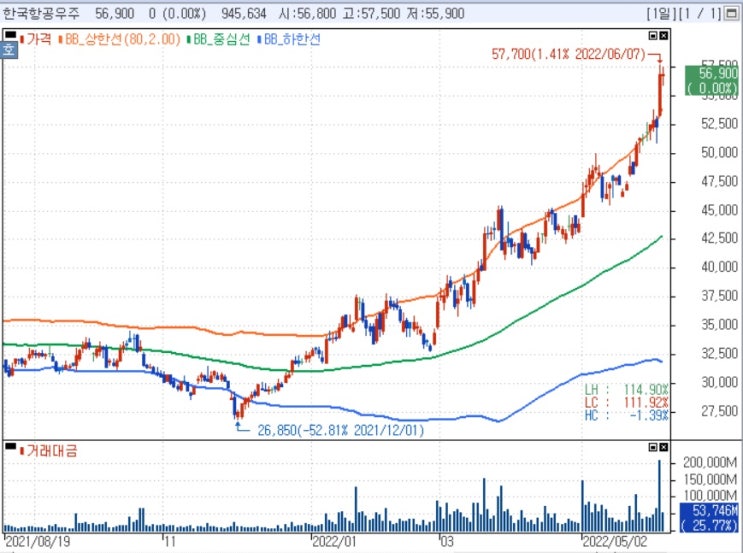The width and height of the screenshot is (743, 553).
Task: Click the 52,500 price axis label
Action: (719, 124)
